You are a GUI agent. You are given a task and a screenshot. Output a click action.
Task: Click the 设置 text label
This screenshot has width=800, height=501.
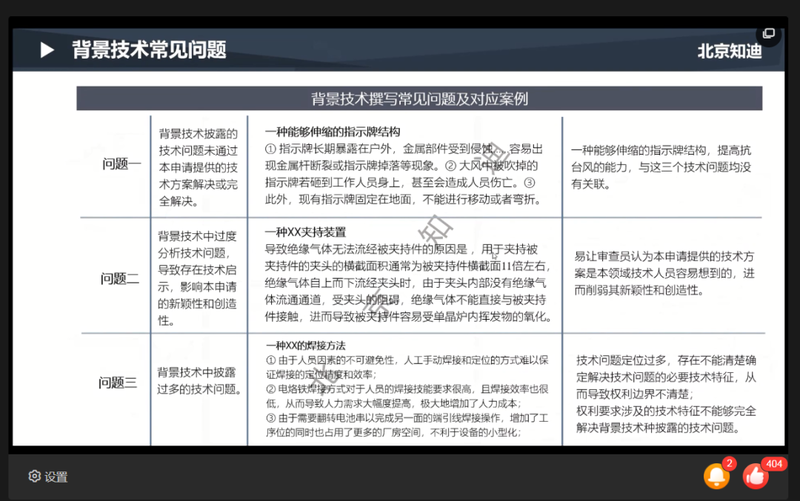coord(56,477)
